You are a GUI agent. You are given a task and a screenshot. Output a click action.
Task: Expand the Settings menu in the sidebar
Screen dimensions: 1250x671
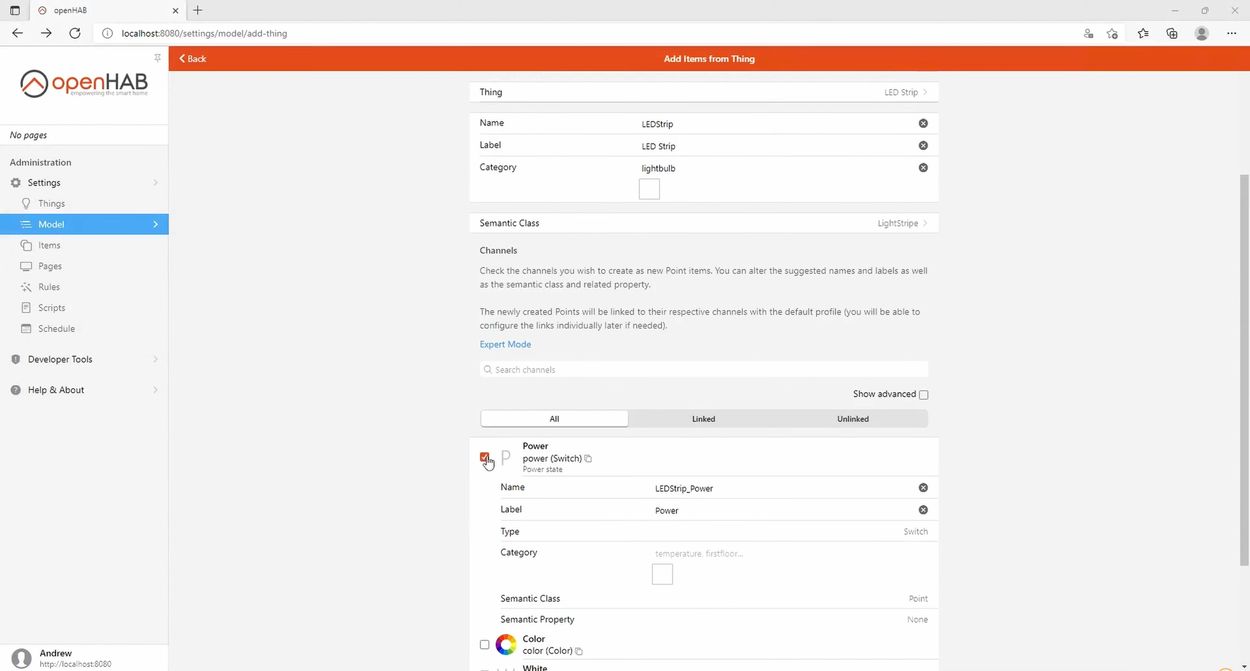point(43,182)
